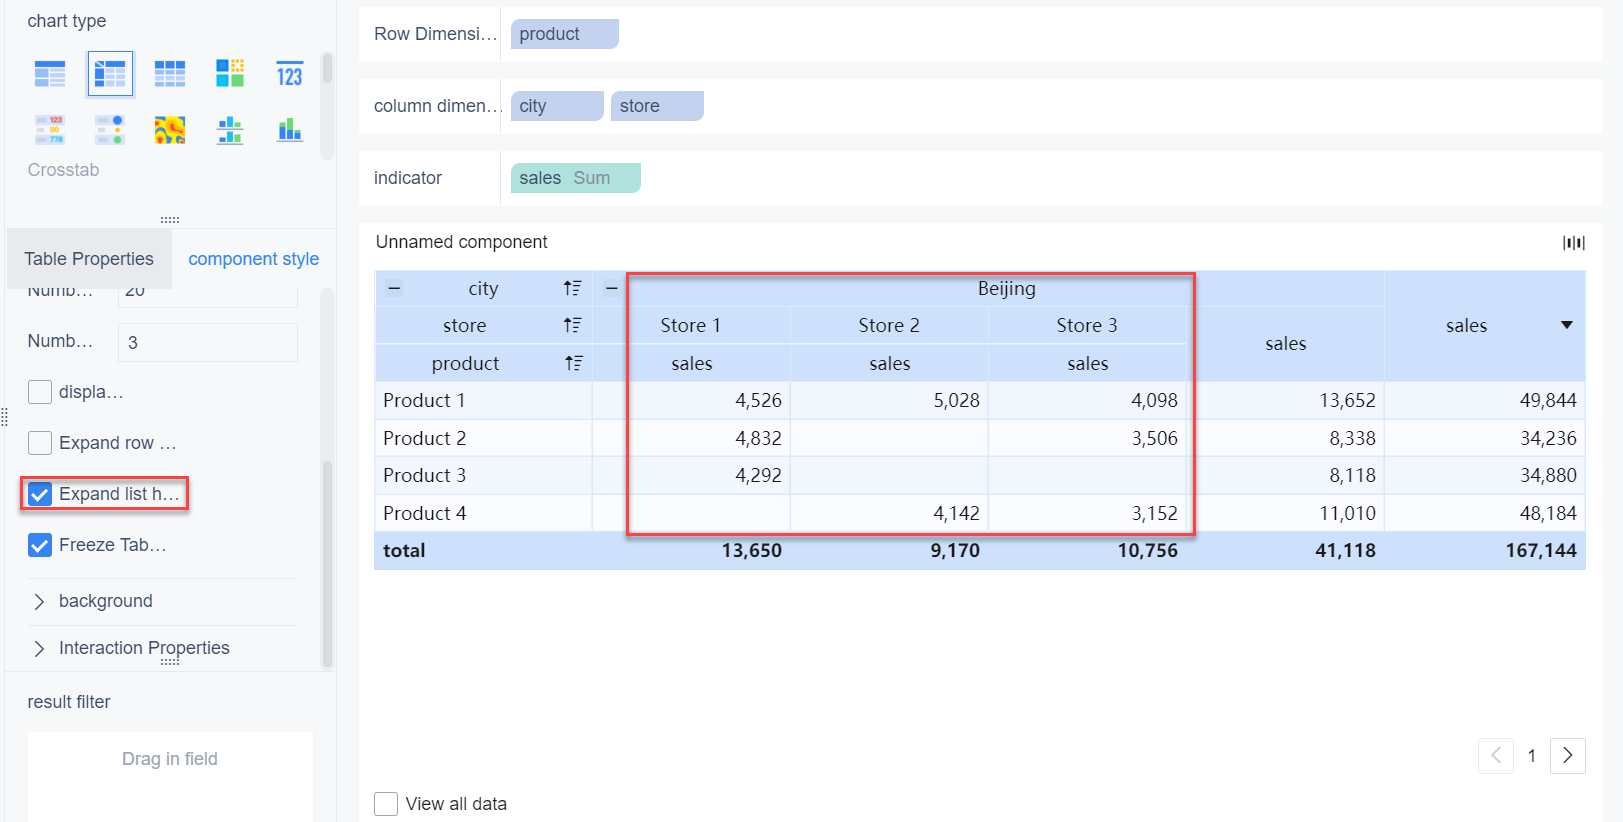Sort by the product header icon
1623x822 pixels.
(x=573, y=363)
